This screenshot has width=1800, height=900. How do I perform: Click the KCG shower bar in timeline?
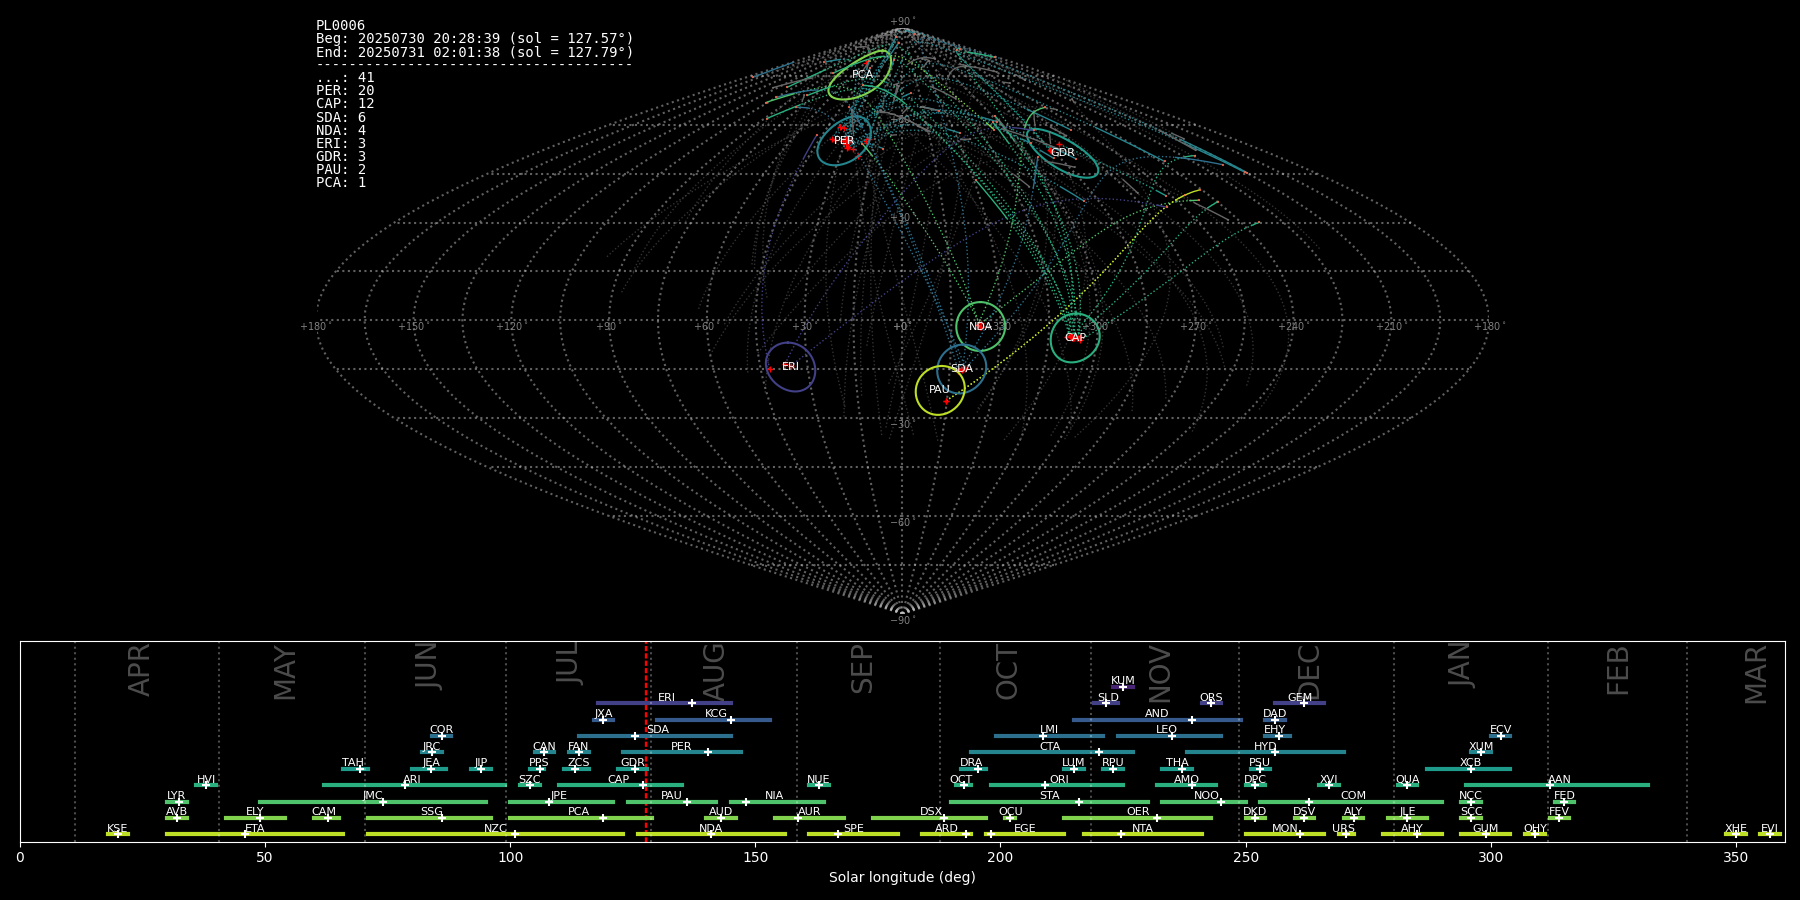coord(713,720)
